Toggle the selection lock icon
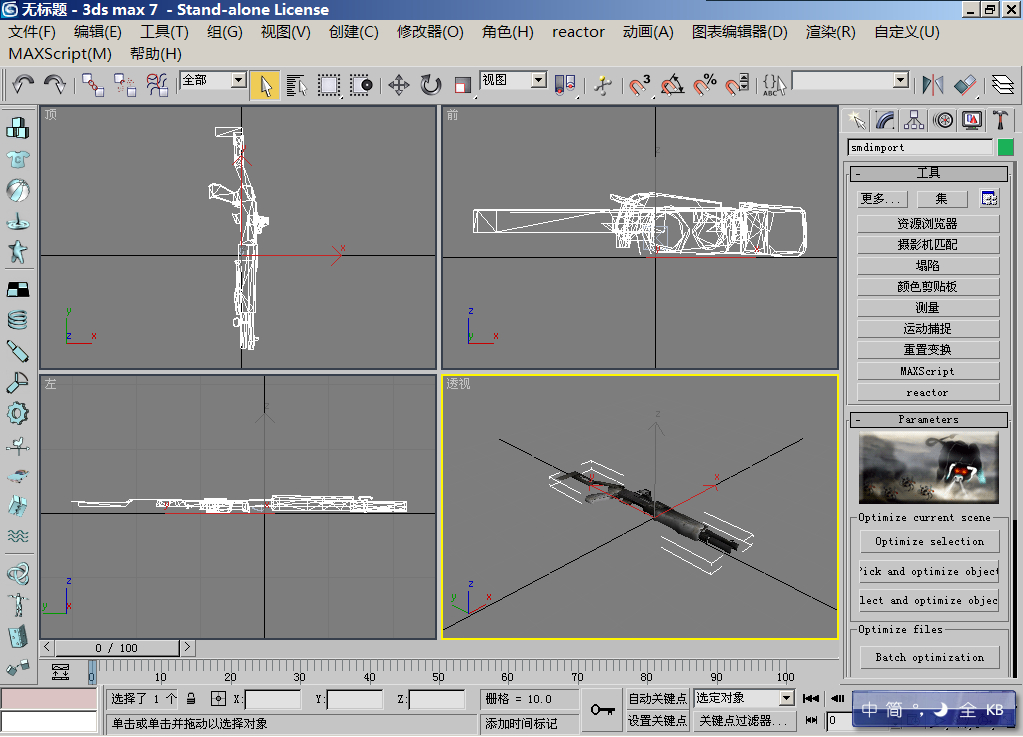Viewport: 1023px width, 737px height. (191, 699)
